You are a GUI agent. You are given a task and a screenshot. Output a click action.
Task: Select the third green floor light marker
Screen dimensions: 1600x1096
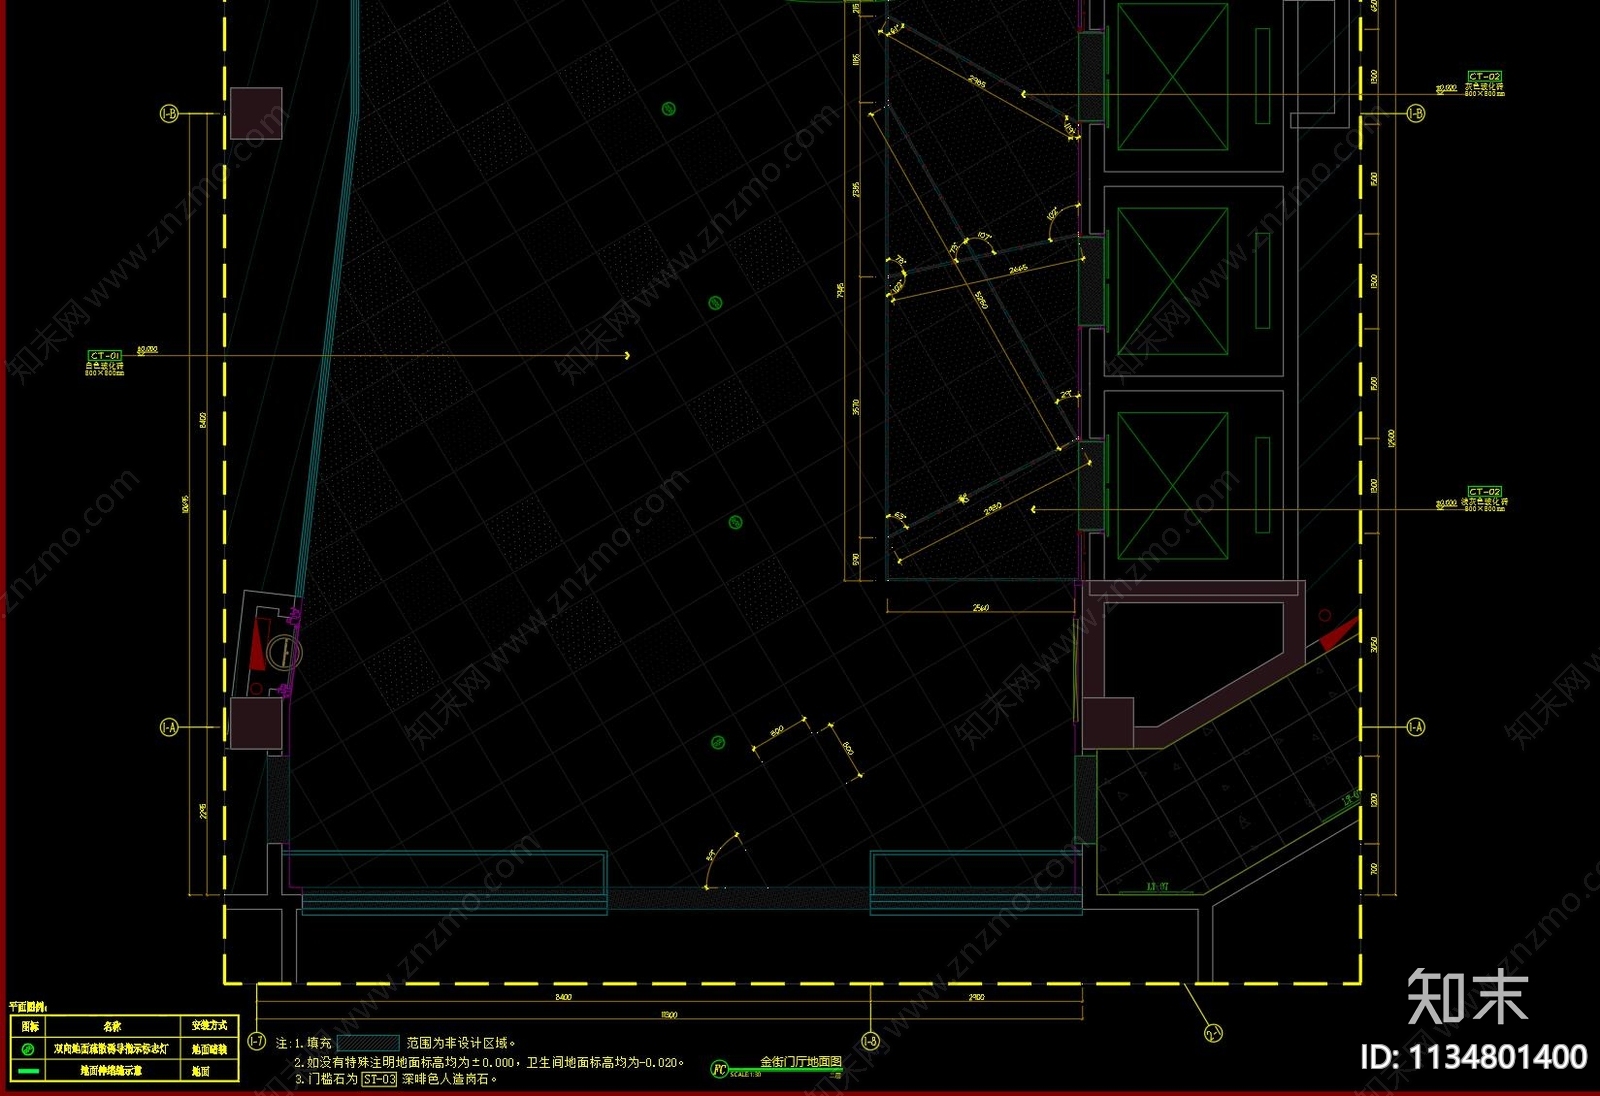click(735, 522)
